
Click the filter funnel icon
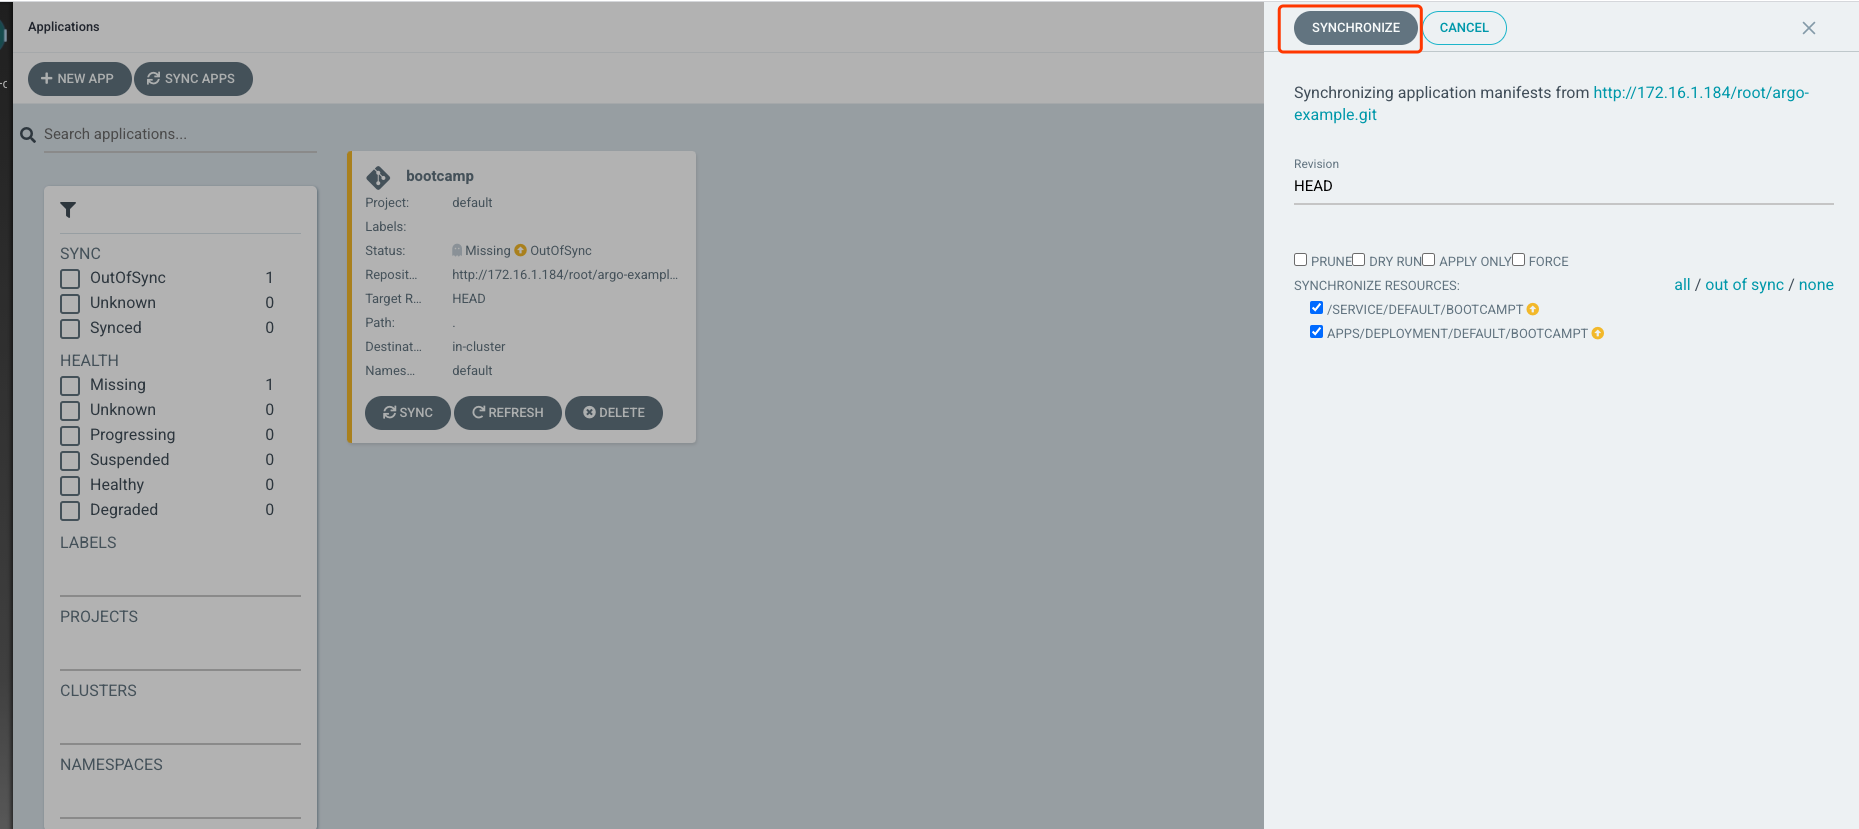click(68, 210)
